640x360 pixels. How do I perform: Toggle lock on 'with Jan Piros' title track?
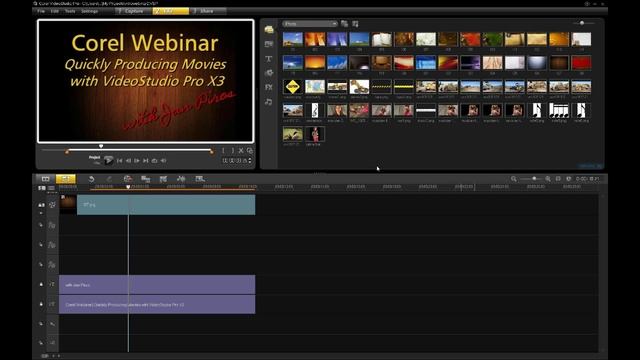click(x=41, y=284)
